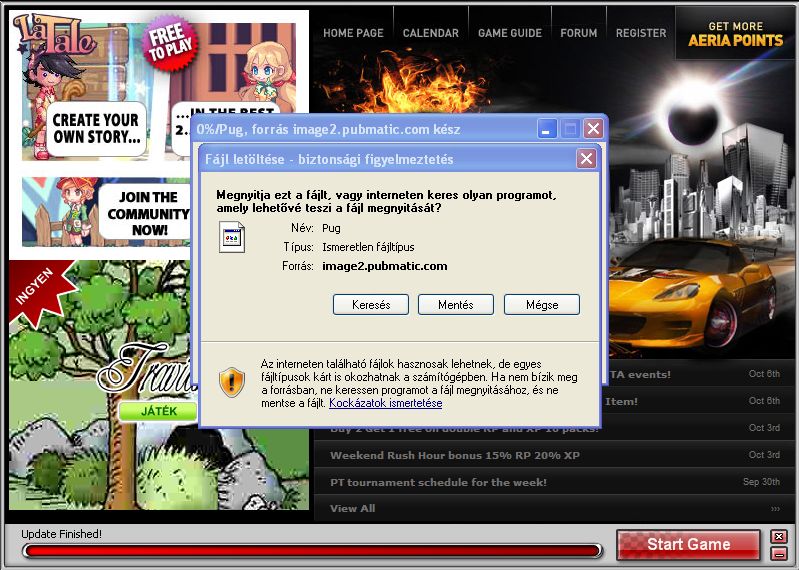Click the Start Game button

click(x=688, y=544)
